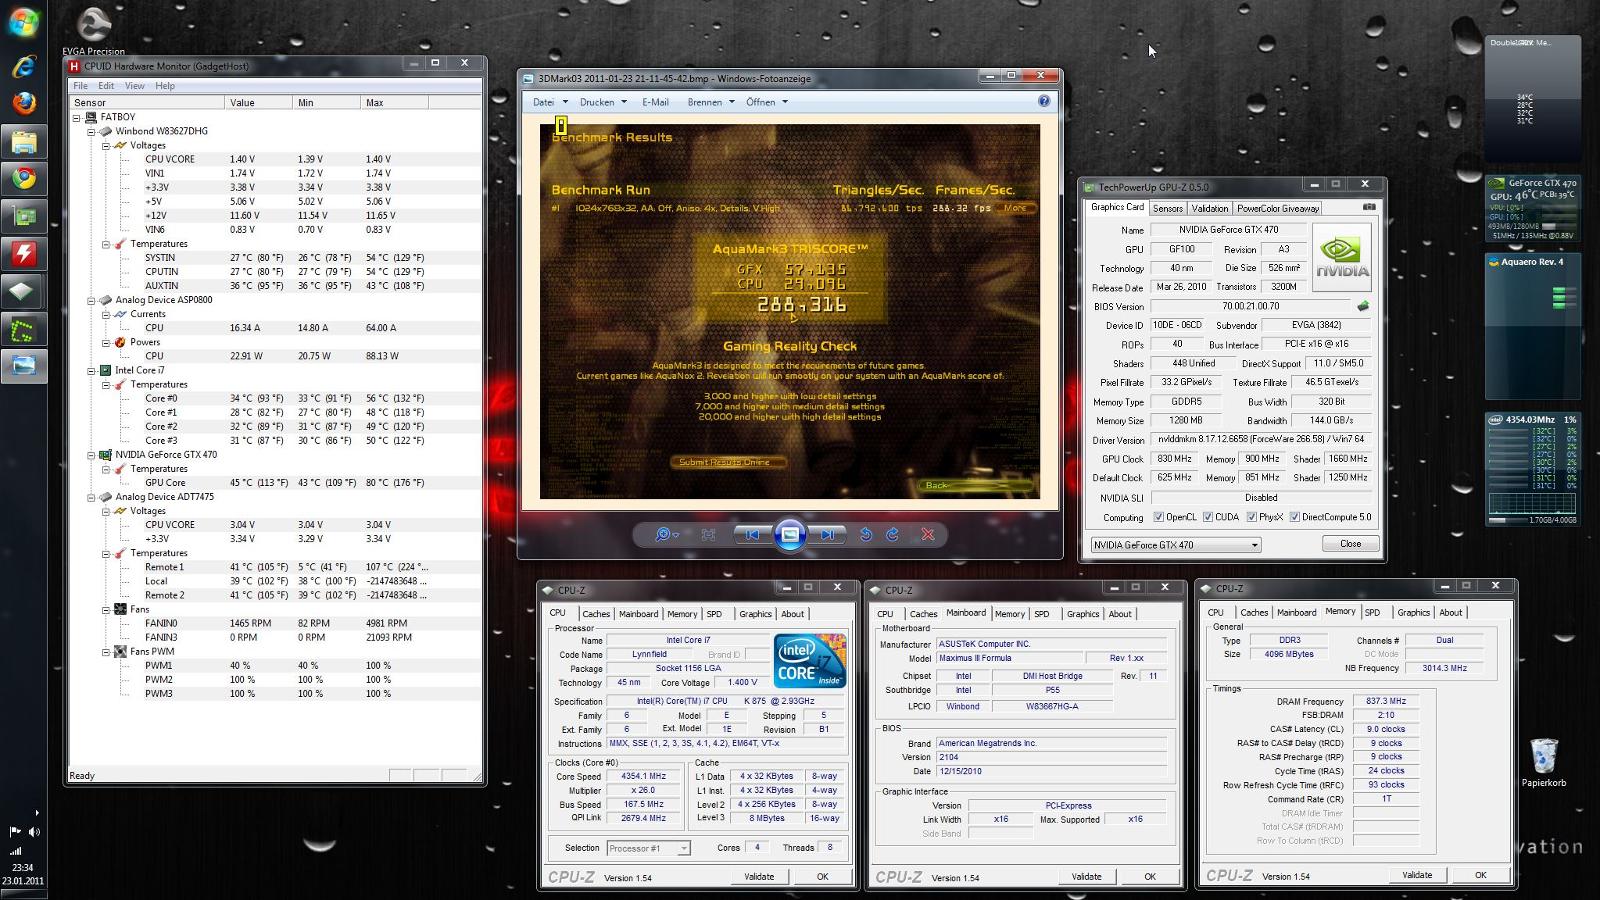This screenshot has width=1600, height=900.
Task: Rotate image clockwise in photo viewer
Action: (x=893, y=535)
